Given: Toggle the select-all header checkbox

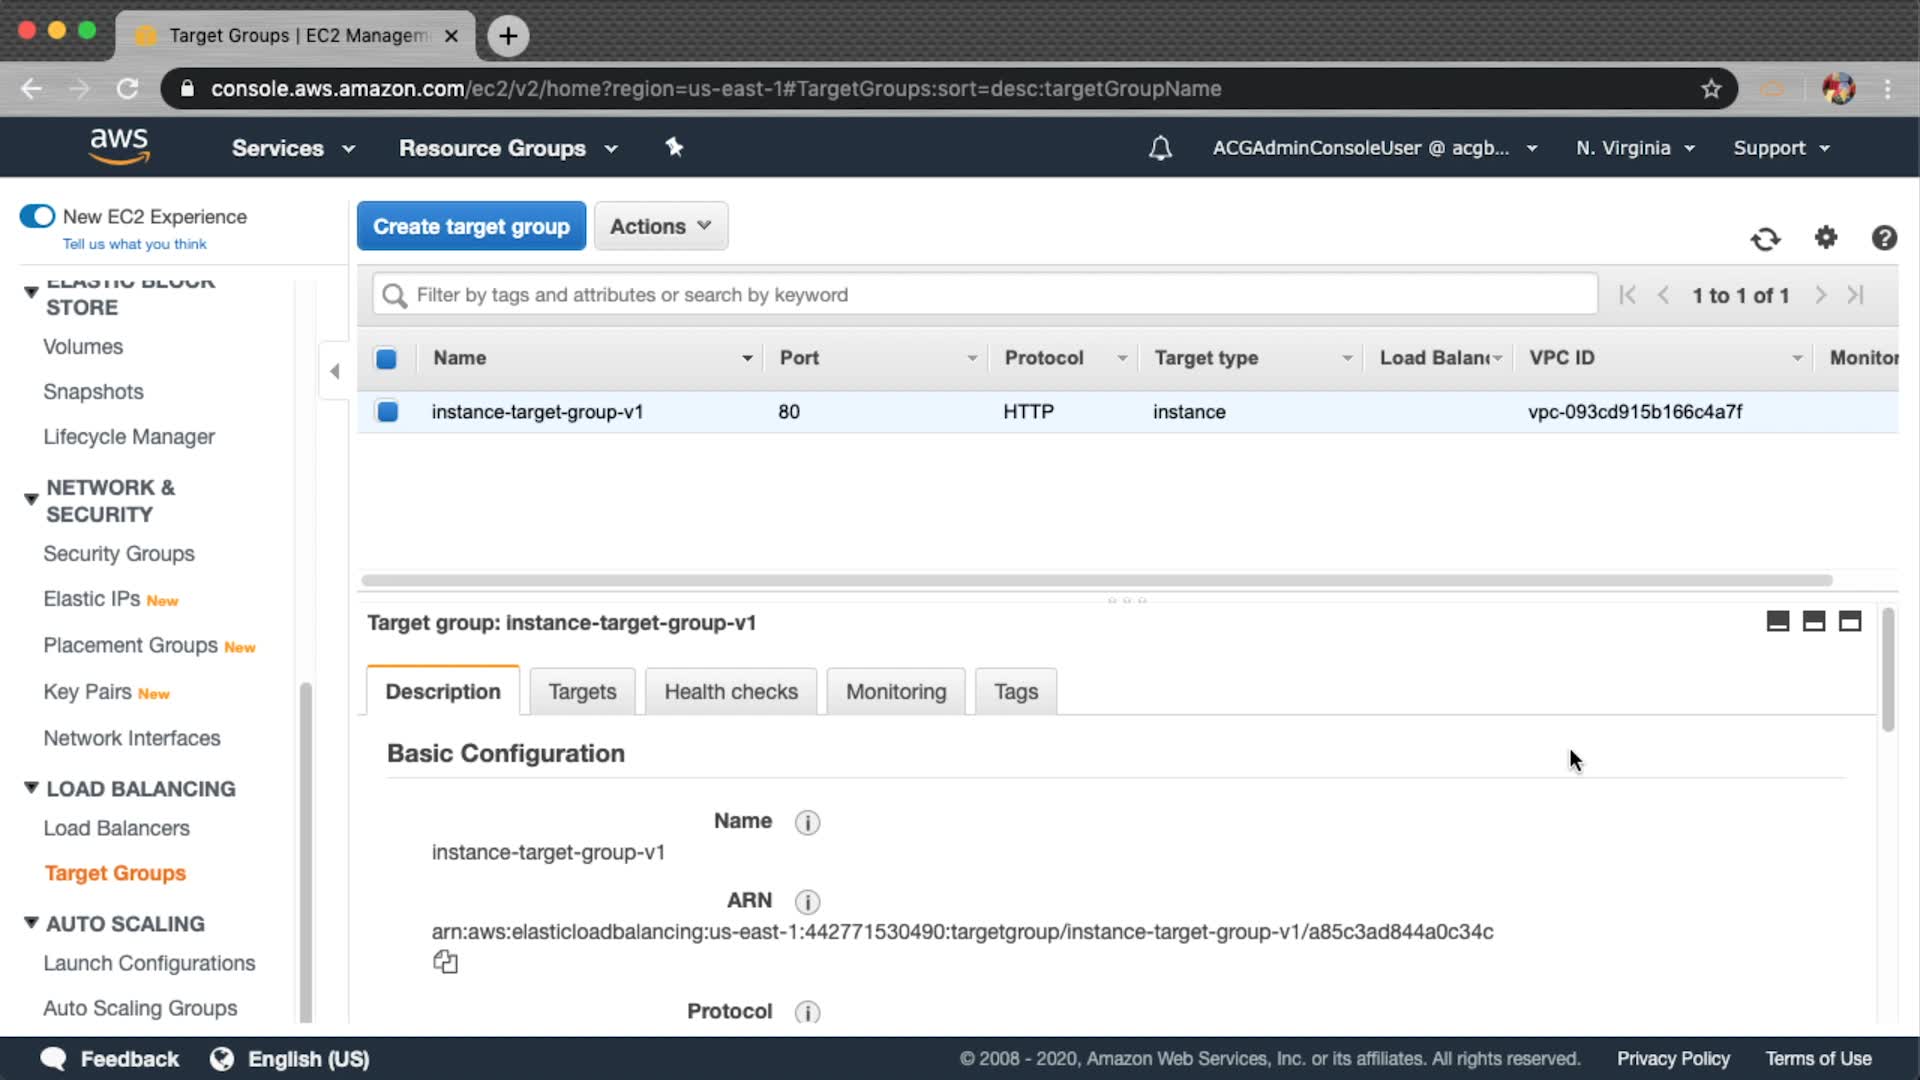Looking at the screenshot, I should click(386, 358).
